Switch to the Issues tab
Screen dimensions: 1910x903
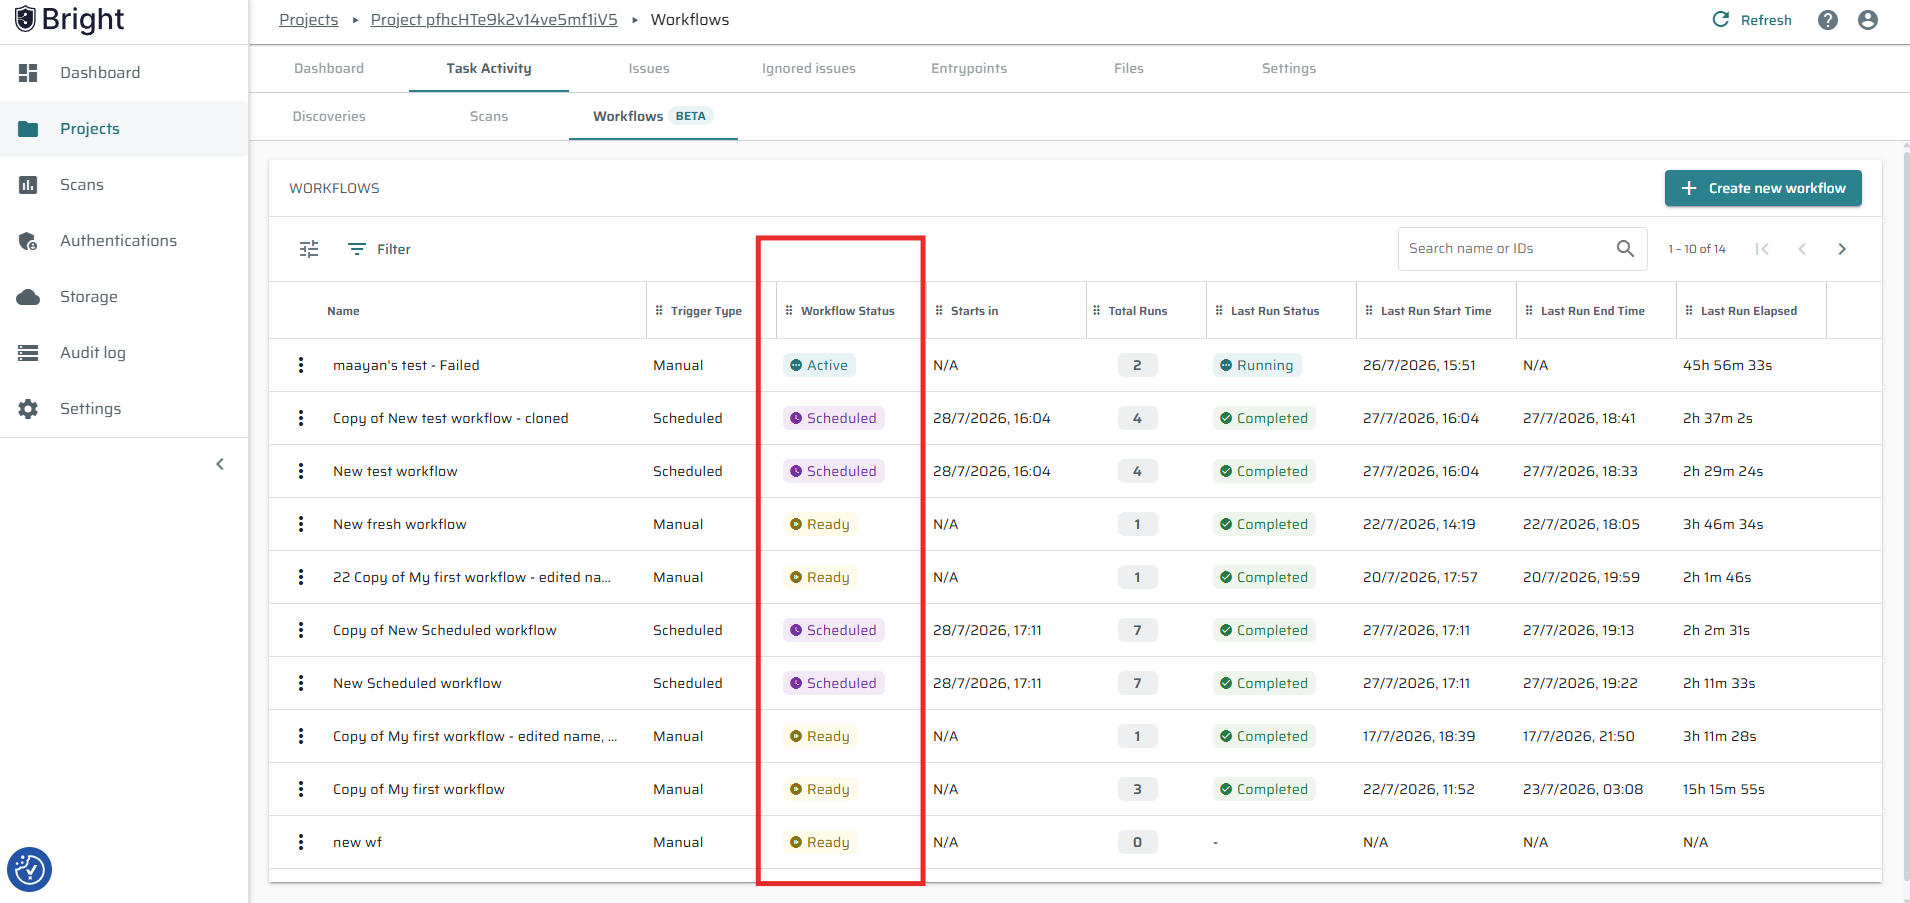coord(649,68)
